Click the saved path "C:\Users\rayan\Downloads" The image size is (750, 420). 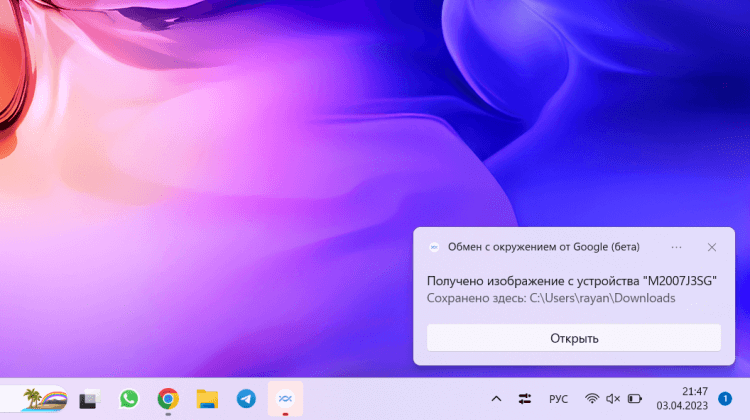(x=602, y=298)
